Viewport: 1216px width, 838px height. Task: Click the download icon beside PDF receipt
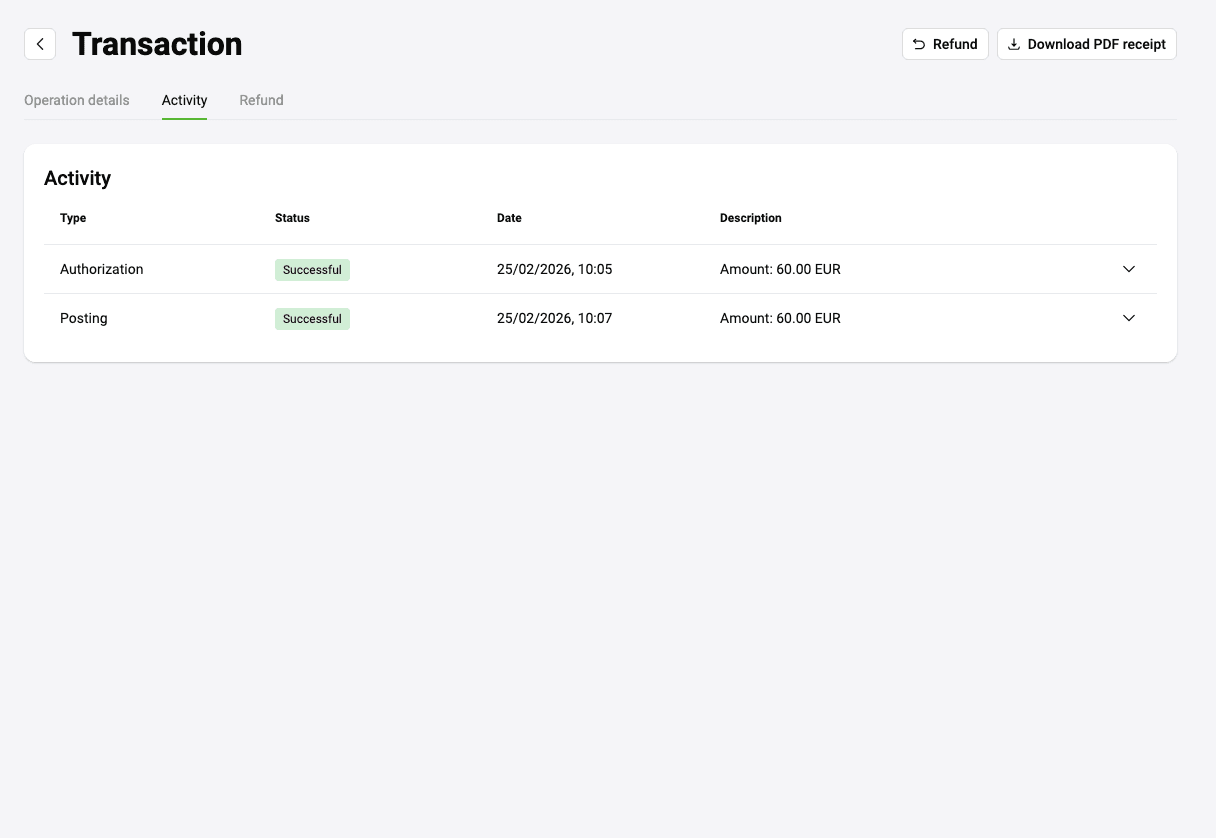click(1014, 44)
